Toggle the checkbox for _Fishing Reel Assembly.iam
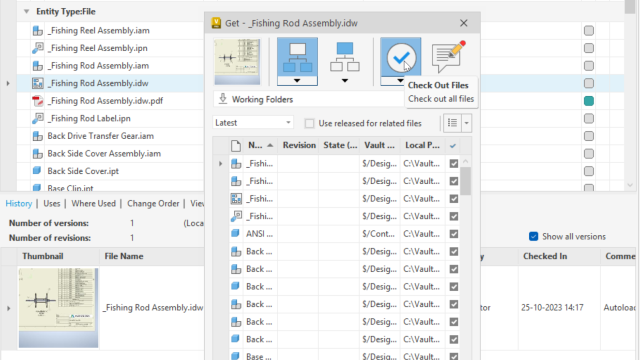 (589, 31)
